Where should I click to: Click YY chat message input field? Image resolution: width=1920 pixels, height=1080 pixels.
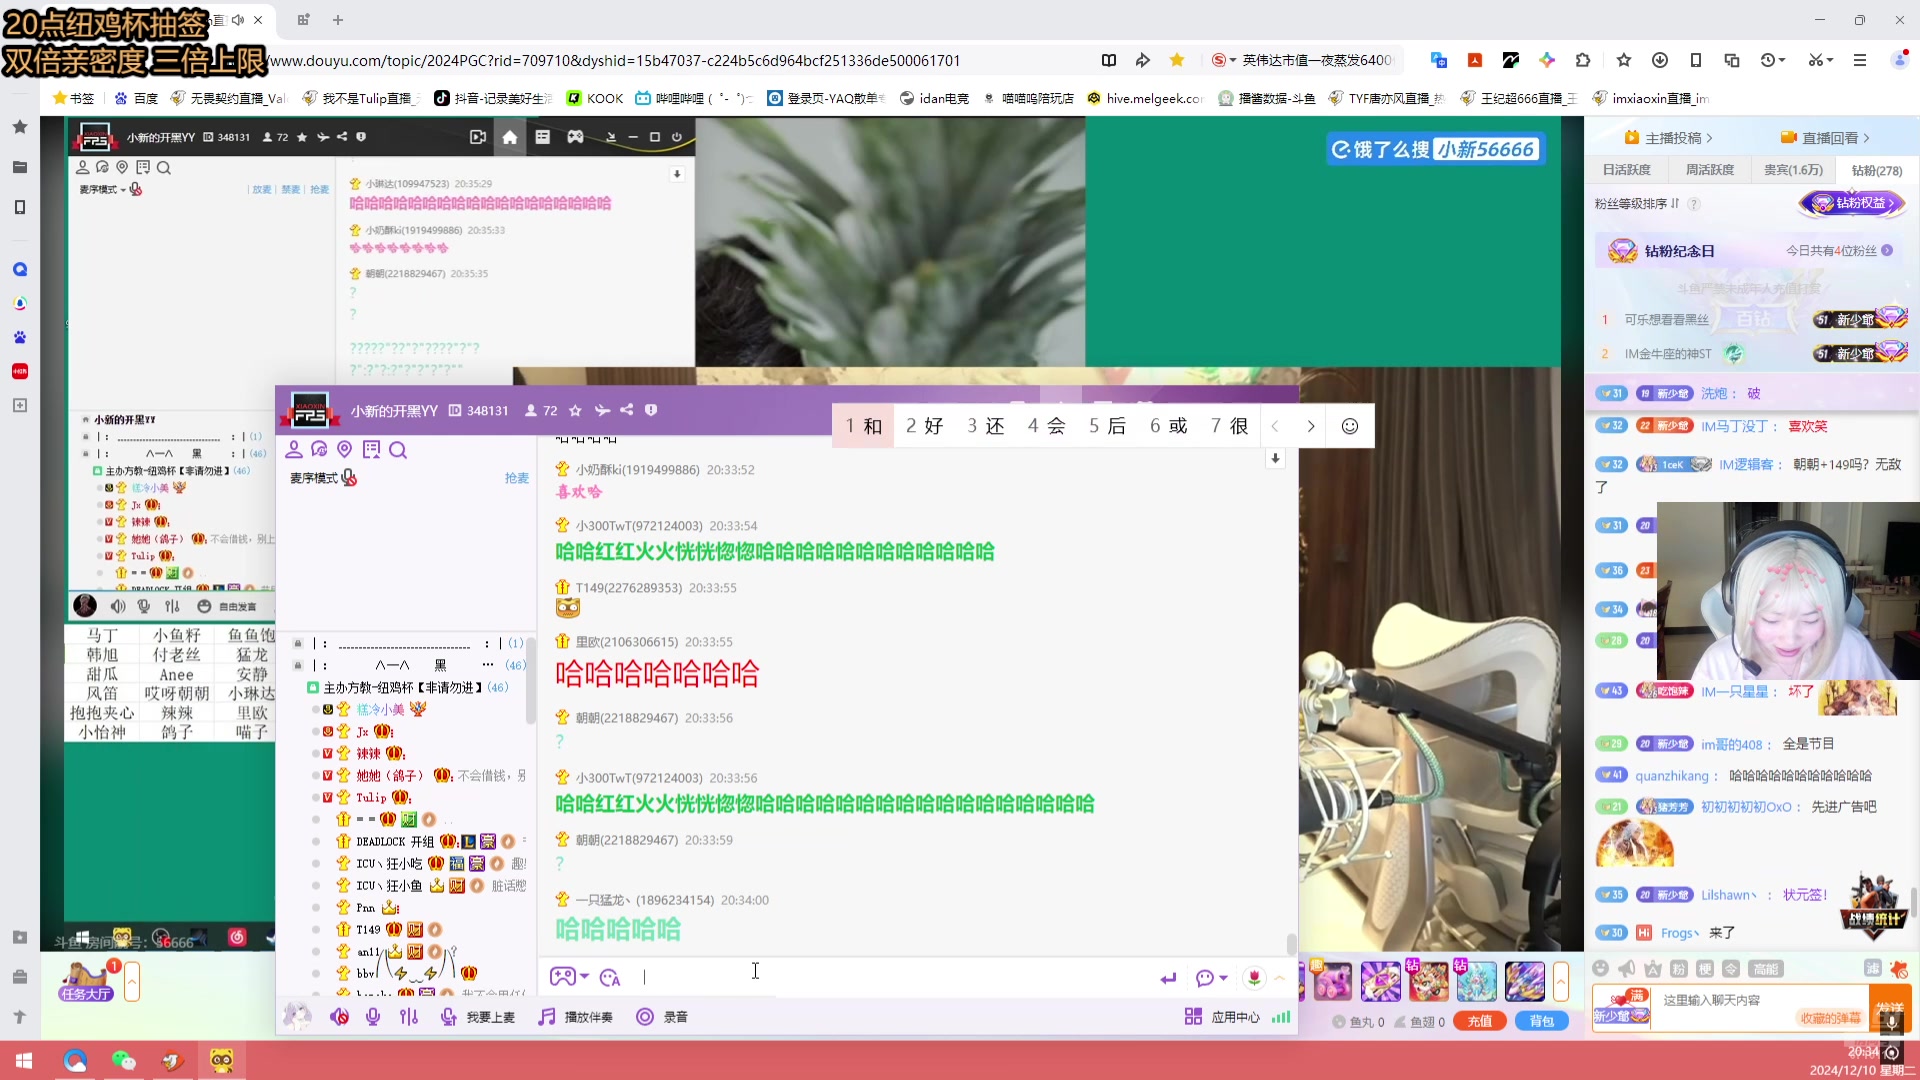point(890,978)
